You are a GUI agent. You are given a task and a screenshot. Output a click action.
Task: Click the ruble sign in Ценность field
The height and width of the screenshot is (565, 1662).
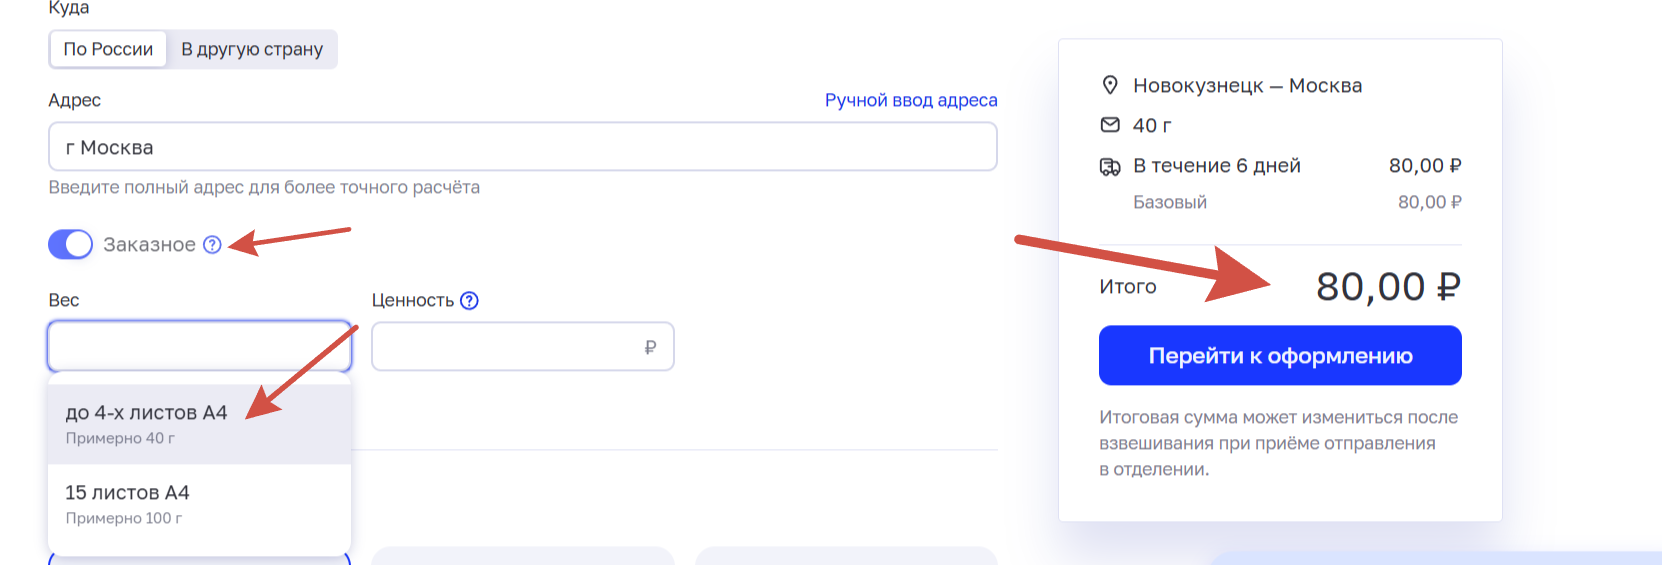(x=650, y=347)
